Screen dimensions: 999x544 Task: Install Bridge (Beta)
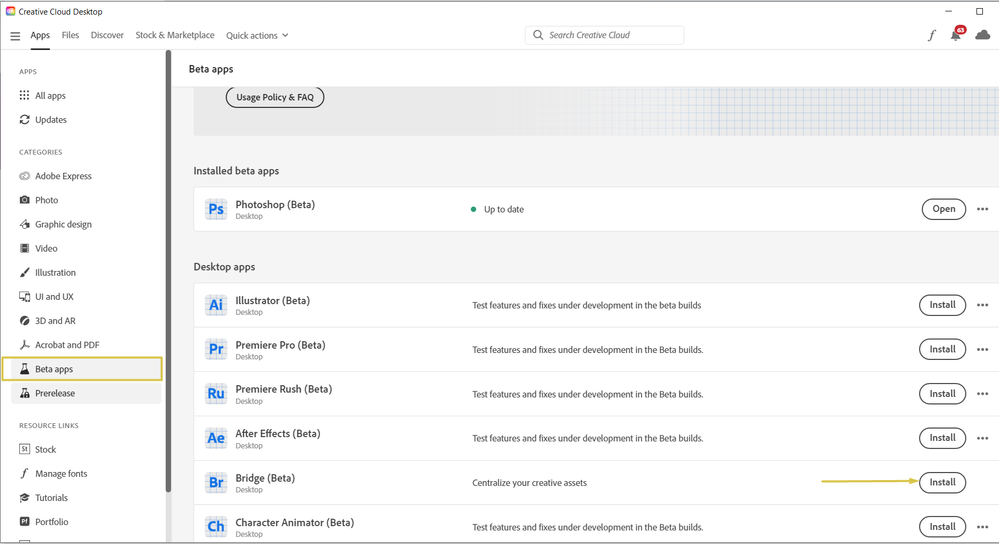[x=942, y=483]
